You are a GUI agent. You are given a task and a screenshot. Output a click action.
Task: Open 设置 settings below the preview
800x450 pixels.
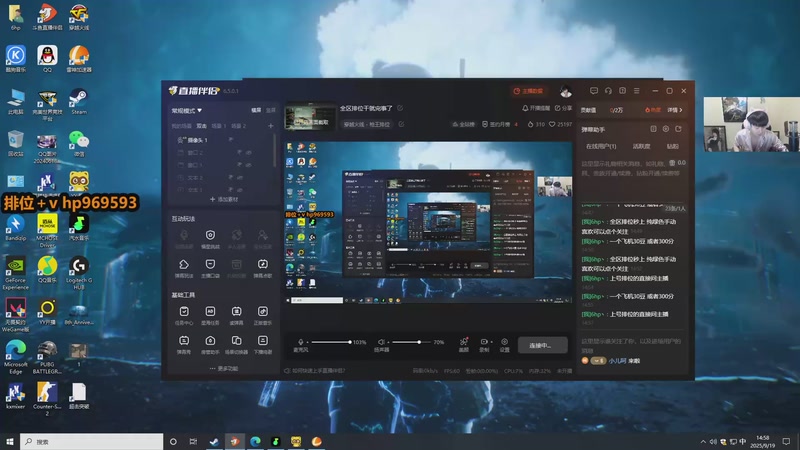pyautogui.click(x=504, y=345)
